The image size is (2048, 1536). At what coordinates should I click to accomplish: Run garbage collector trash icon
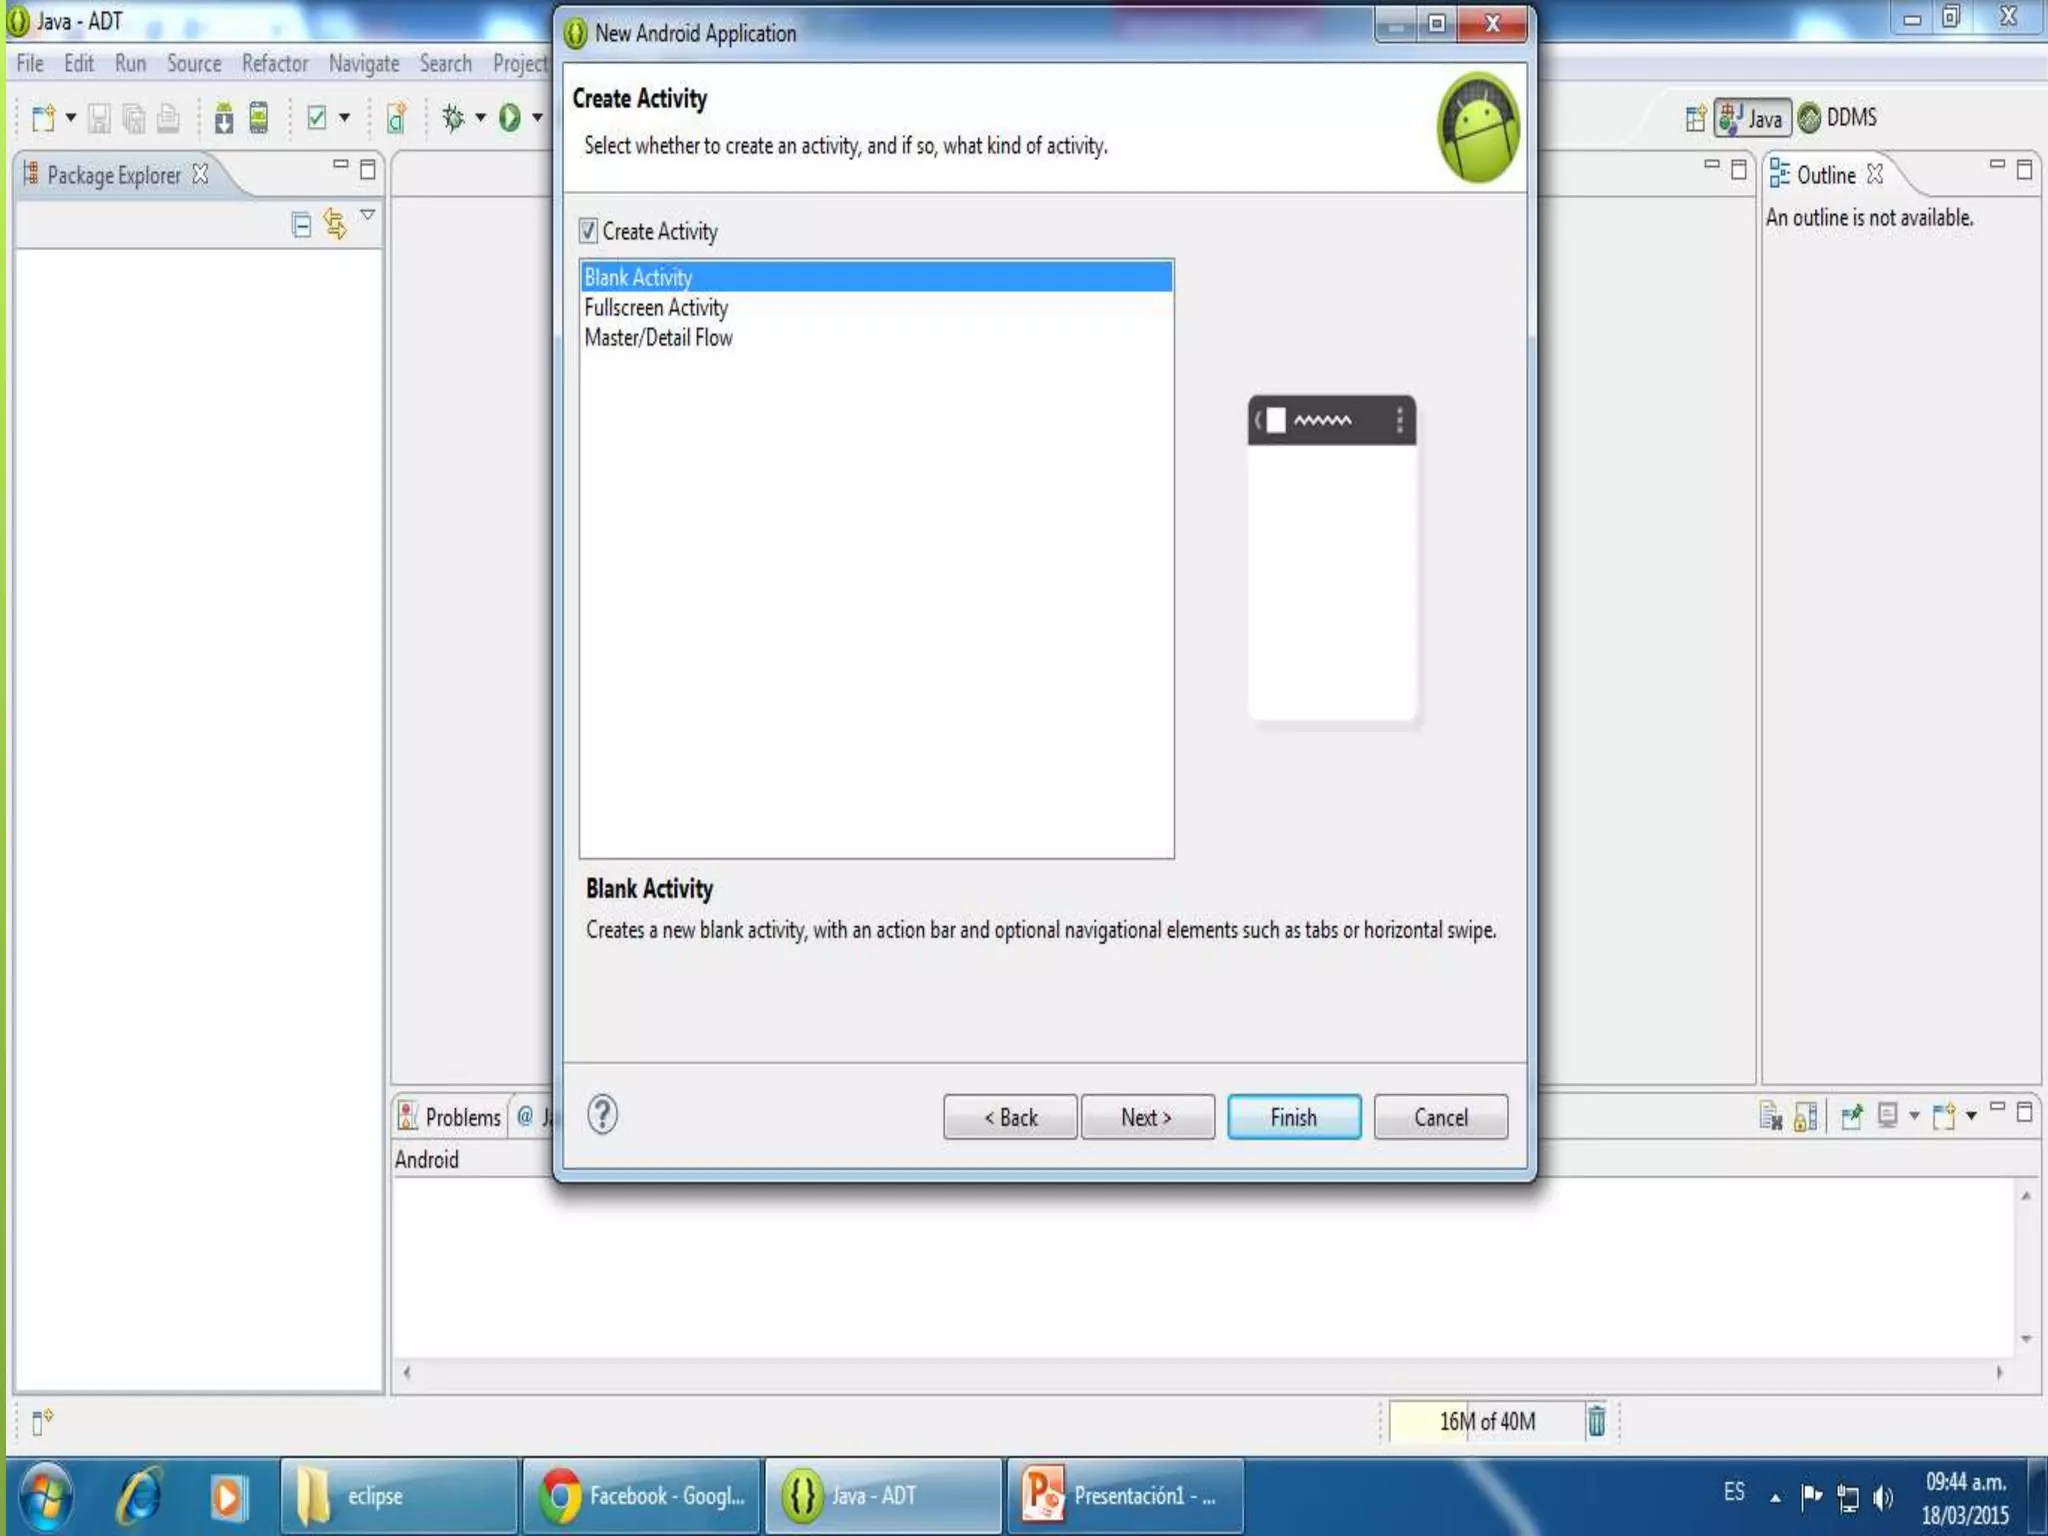point(1596,1421)
